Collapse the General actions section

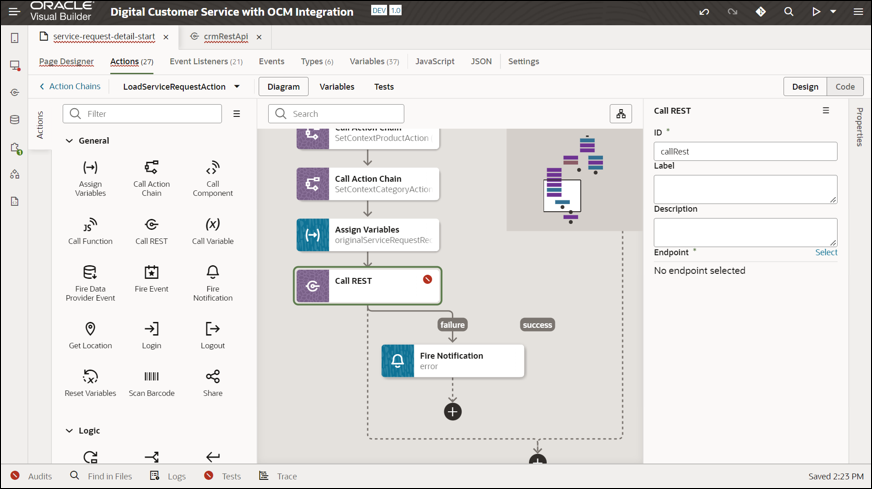[x=69, y=141]
